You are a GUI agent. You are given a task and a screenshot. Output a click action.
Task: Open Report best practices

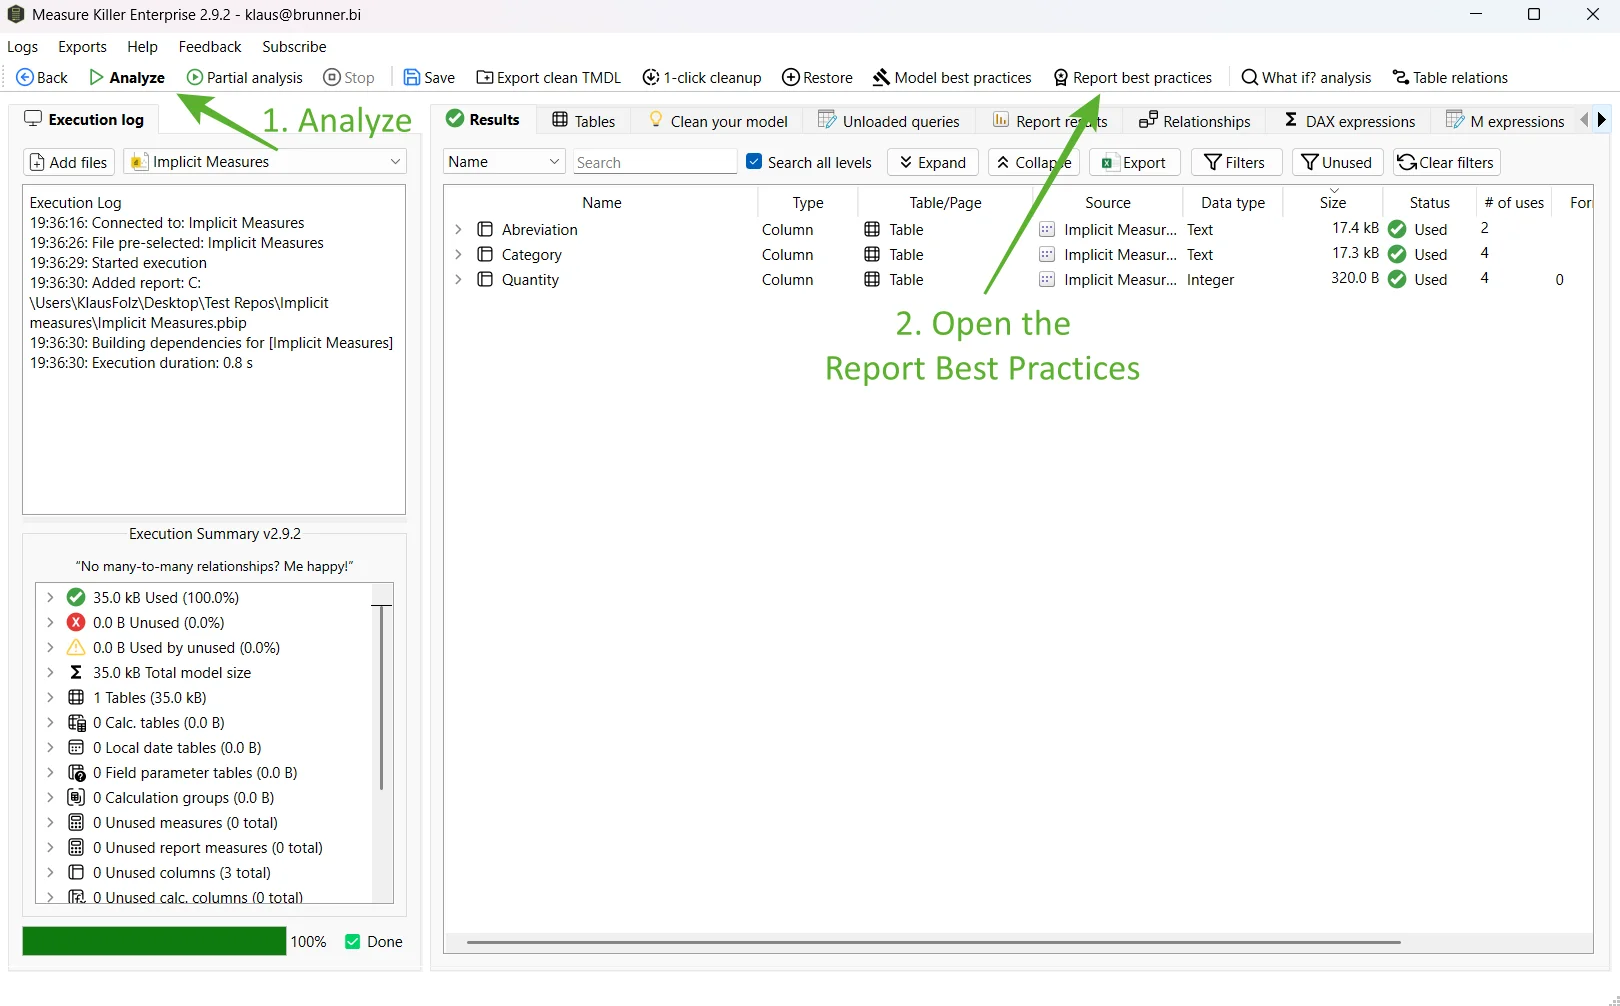tap(1132, 78)
